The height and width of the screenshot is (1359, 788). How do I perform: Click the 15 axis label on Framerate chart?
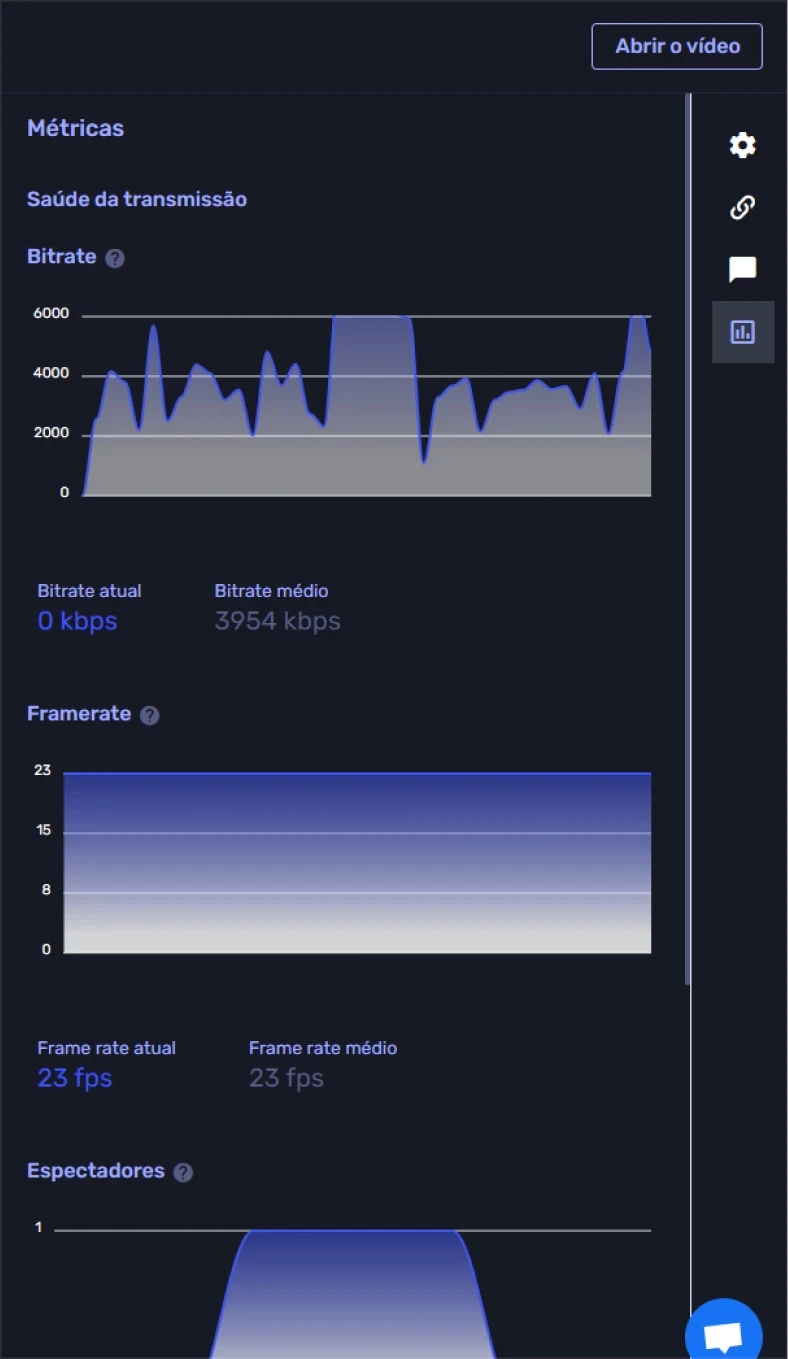pos(43,831)
